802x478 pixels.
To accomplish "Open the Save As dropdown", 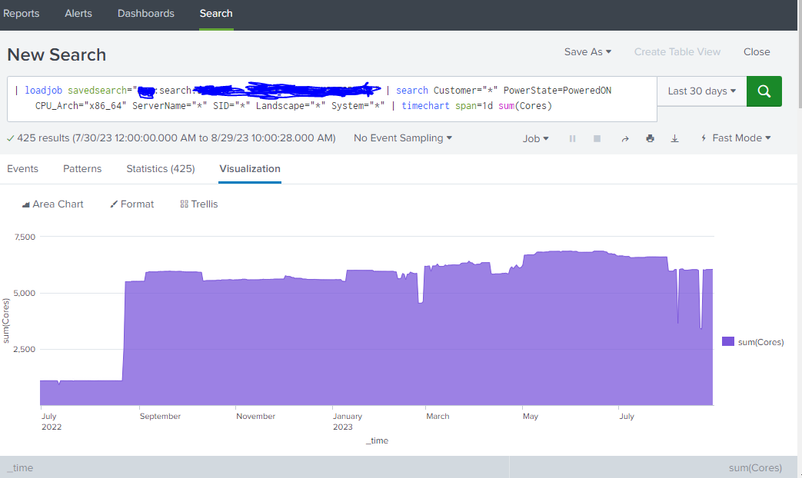I will (587, 52).
